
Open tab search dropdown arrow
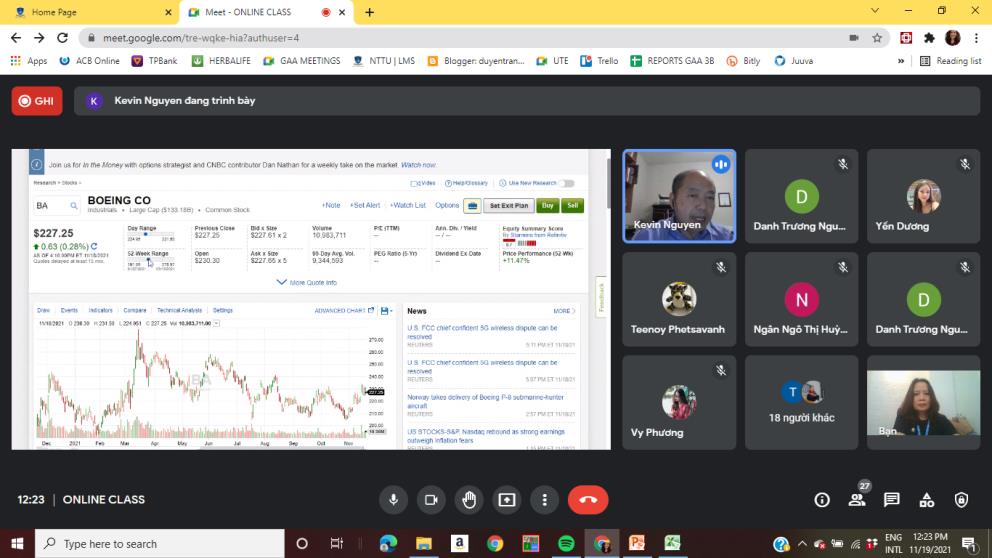pyautogui.click(x=875, y=11)
